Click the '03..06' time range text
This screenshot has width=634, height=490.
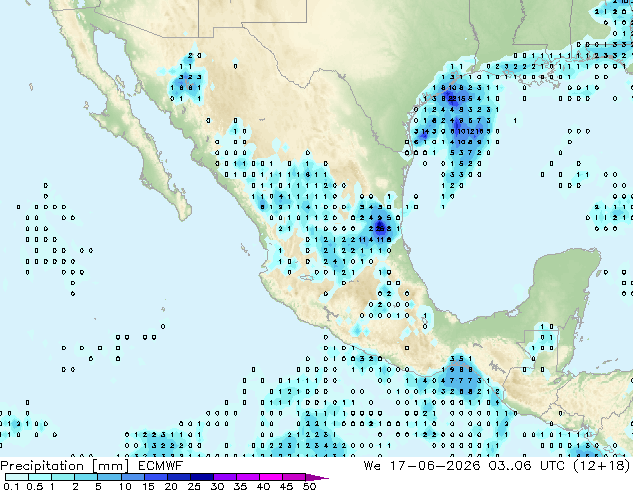(x=509, y=465)
